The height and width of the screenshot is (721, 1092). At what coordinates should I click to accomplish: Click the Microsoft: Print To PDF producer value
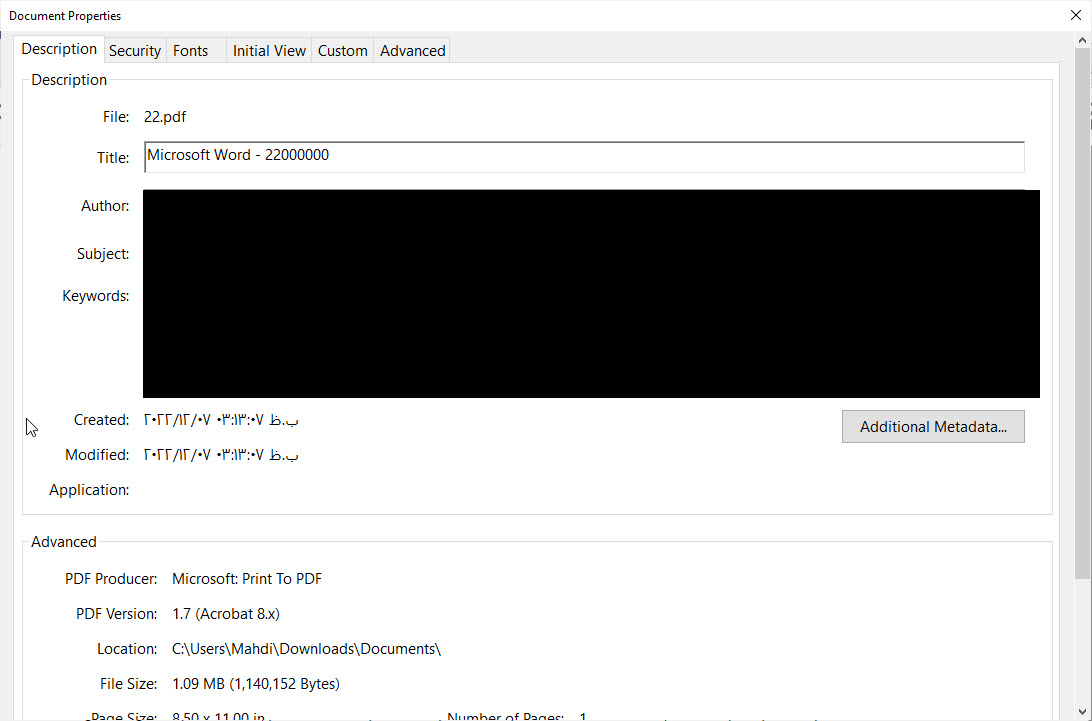pos(247,579)
